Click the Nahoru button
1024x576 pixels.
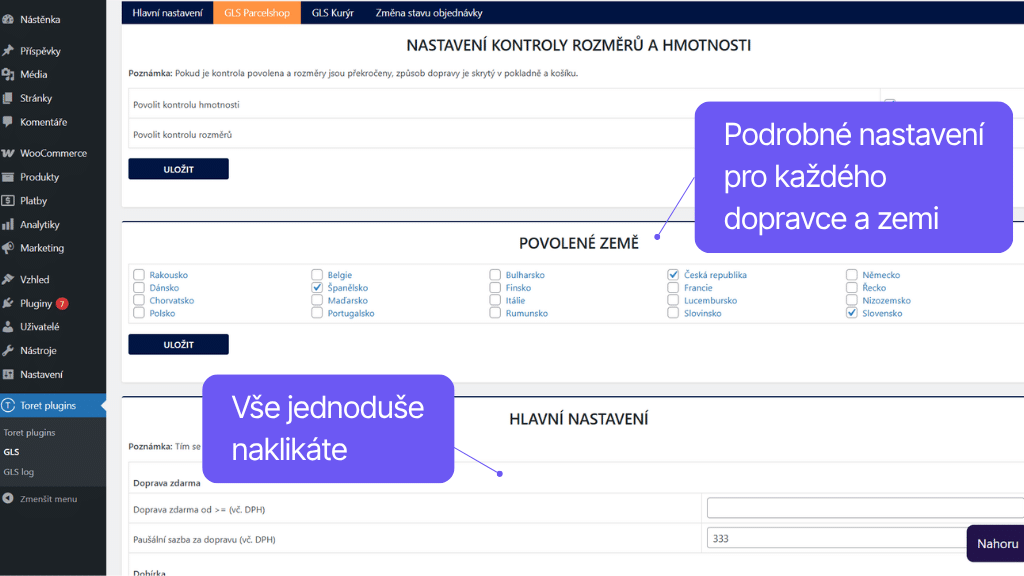click(996, 543)
